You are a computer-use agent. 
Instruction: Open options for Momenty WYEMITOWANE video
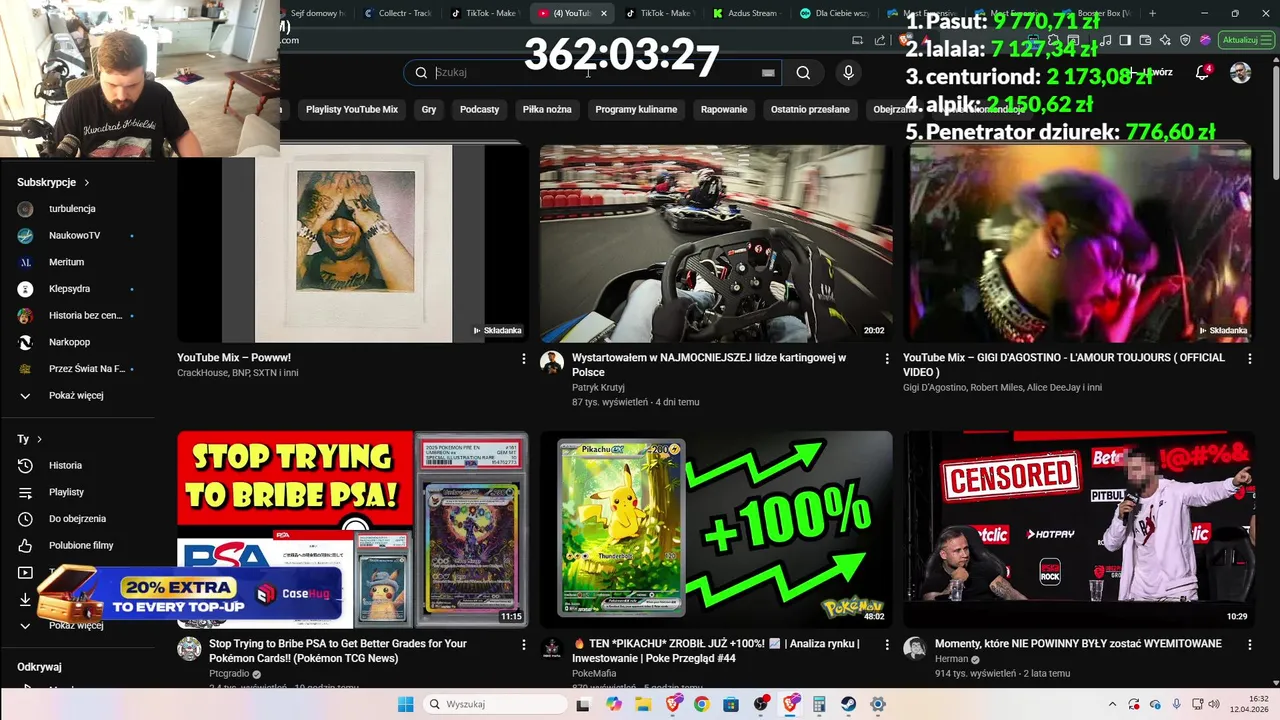click(1249, 645)
